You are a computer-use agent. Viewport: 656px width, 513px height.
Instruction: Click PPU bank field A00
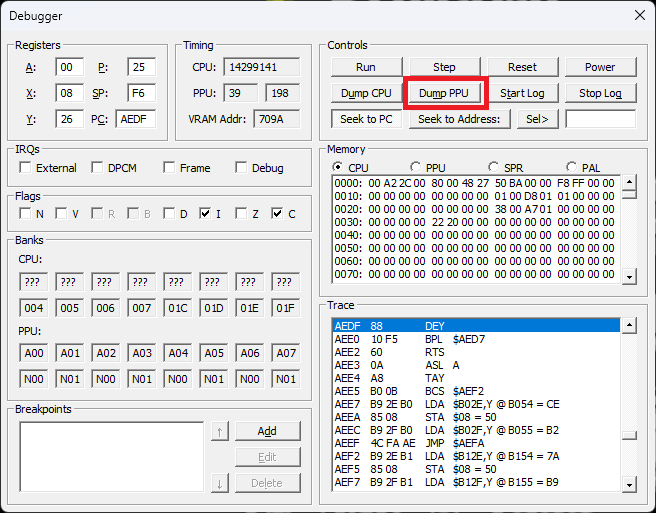[33, 353]
